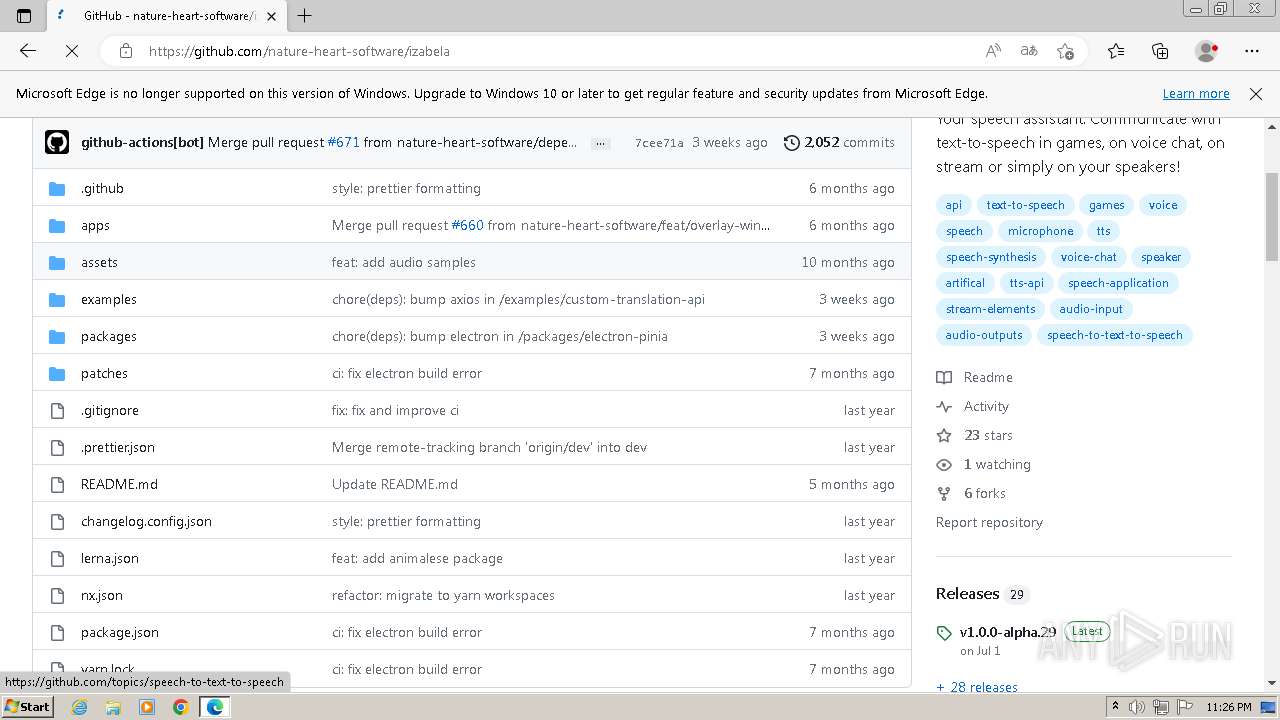Image resolution: width=1280 pixels, height=720 pixels.
Task: Open the package.json file
Action: click(120, 632)
